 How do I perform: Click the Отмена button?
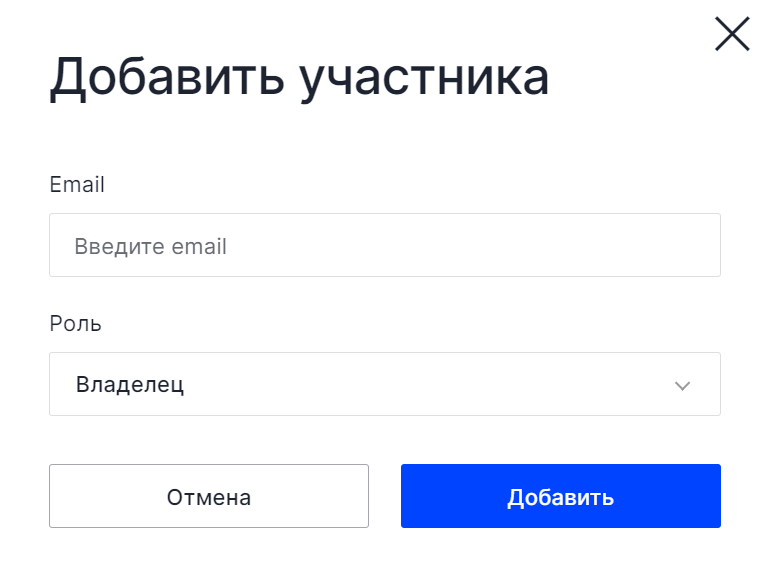(x=209, y=496)
